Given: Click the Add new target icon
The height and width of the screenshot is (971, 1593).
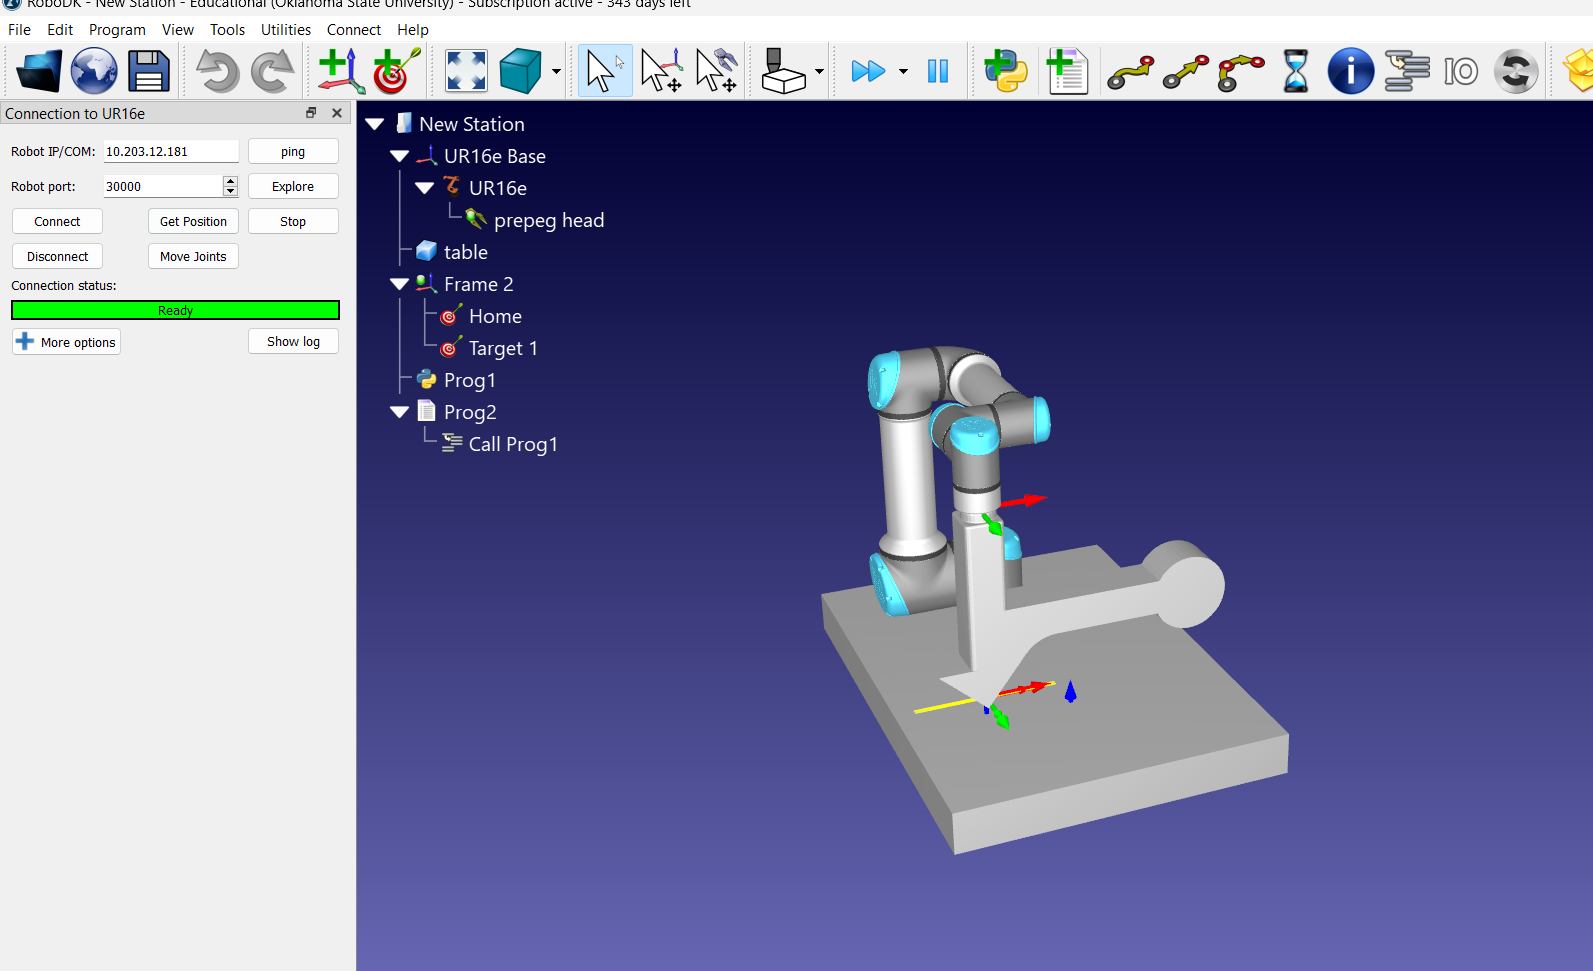Looking at the screenshot, I should [x=396, y=72].
